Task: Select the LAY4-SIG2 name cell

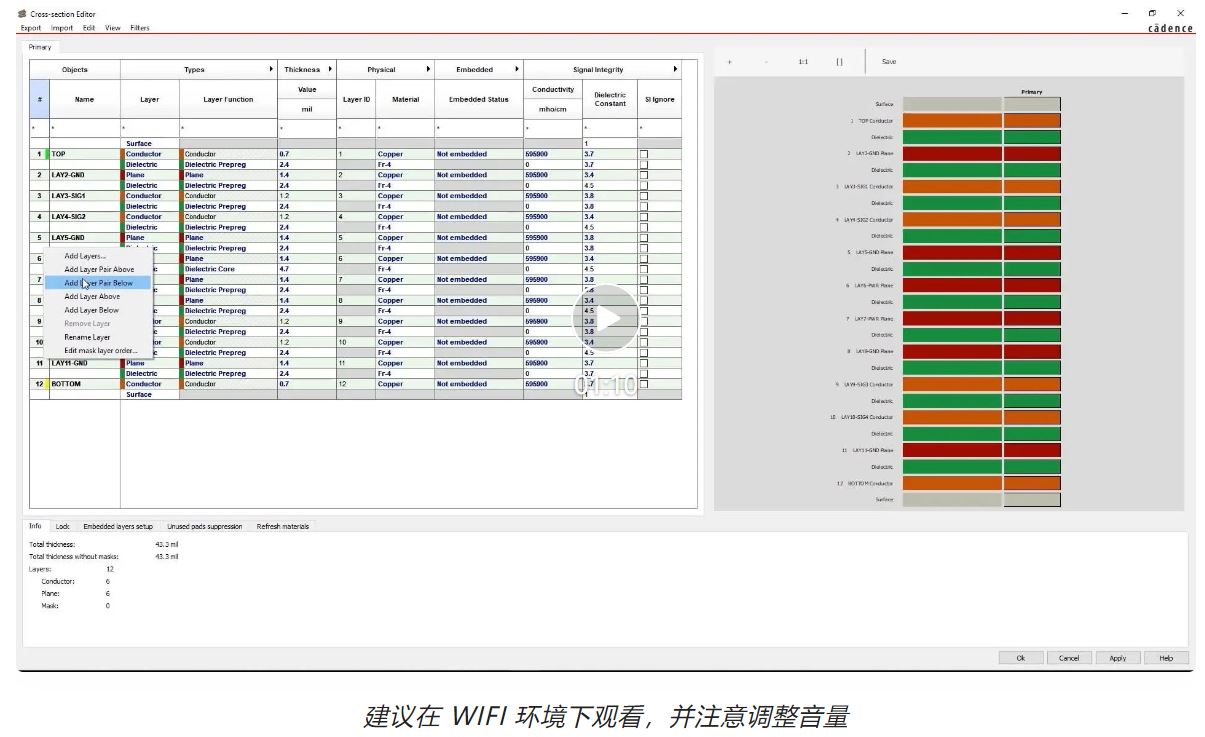Action: [x=84, y=217]
